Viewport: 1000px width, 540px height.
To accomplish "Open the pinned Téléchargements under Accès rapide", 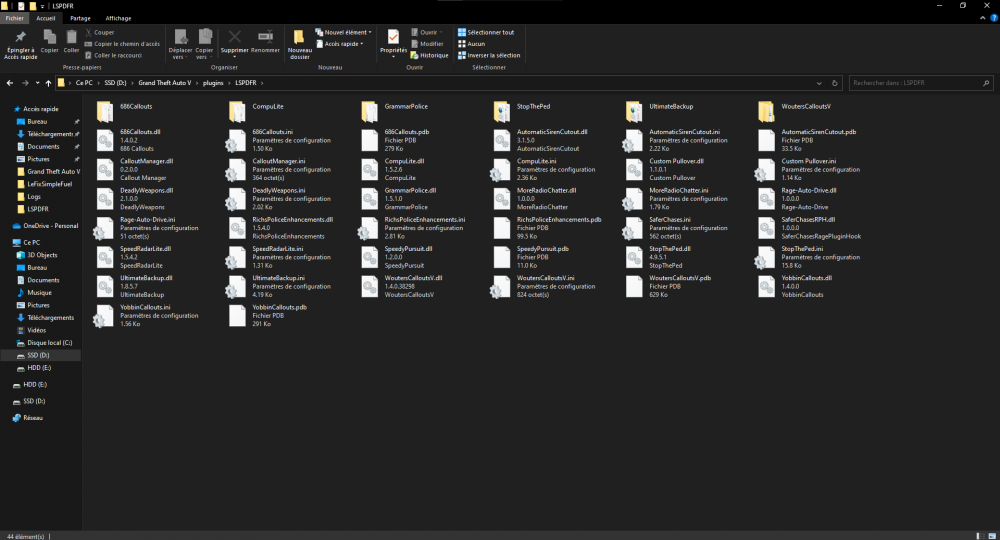I will pyautogui.click(x=48, y=134).
